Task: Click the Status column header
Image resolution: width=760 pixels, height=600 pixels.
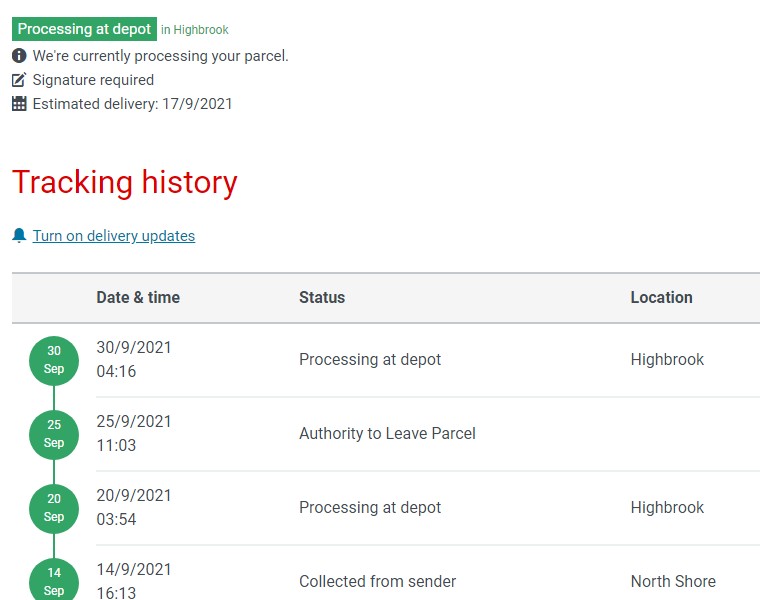Action: (322, 297)
